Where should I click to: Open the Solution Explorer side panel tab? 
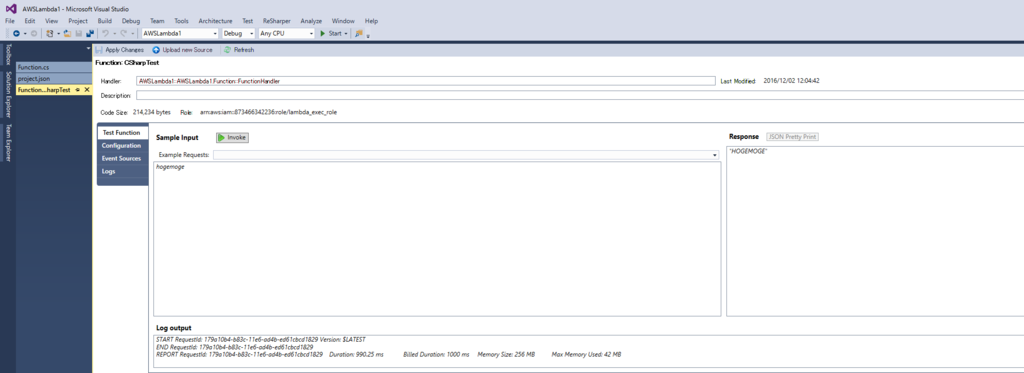[8, 95]
